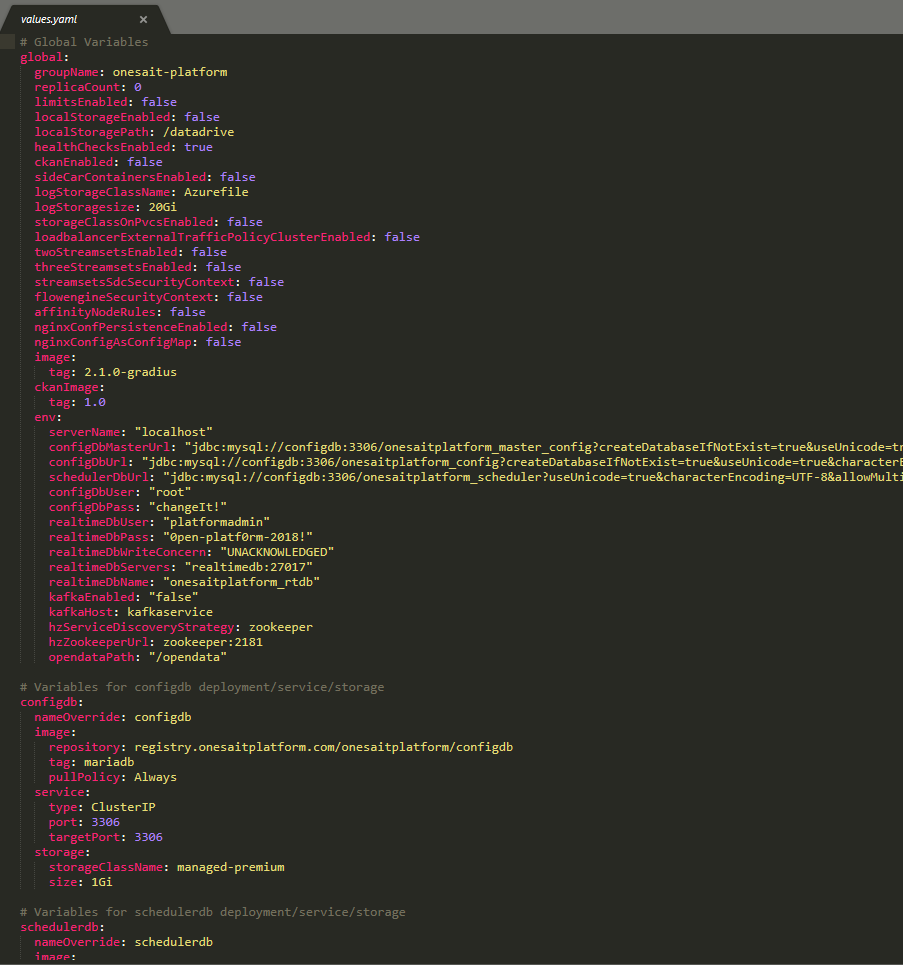Click the 'targetPort' key
The image size is (903, 965).
pyautogui.click(x=84, y=837)
